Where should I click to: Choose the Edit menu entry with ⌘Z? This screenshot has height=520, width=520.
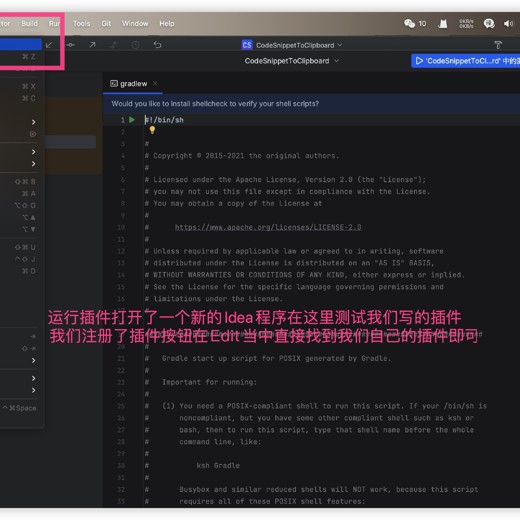(x=21, y=57)
